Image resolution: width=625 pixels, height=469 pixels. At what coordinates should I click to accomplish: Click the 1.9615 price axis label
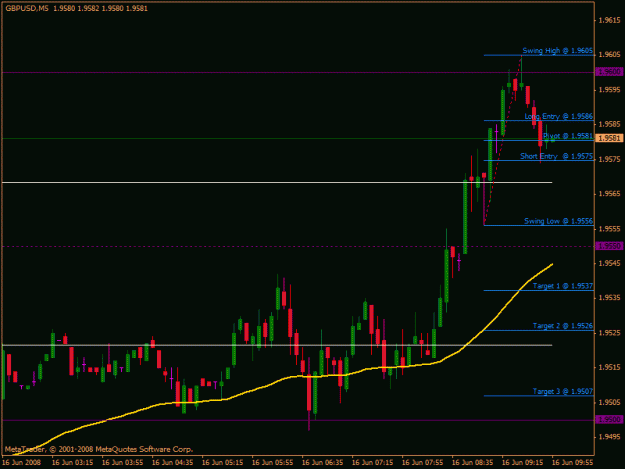(x=610, y=20)
